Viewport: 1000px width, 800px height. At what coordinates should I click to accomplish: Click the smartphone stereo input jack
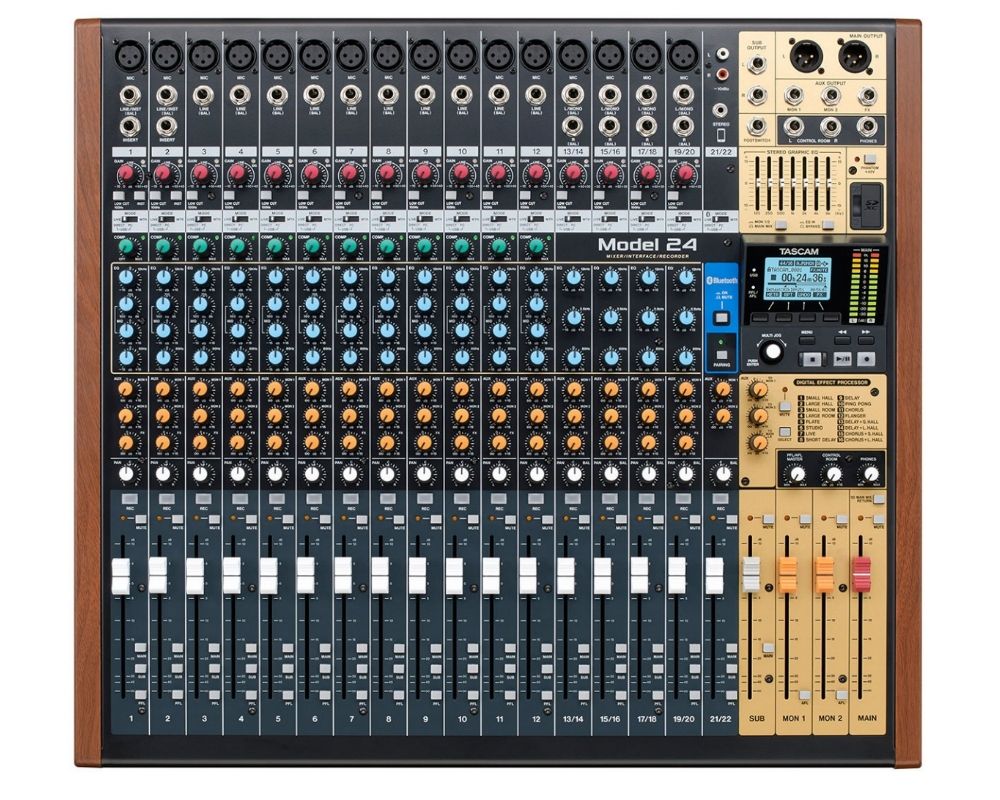pos(720,111)
